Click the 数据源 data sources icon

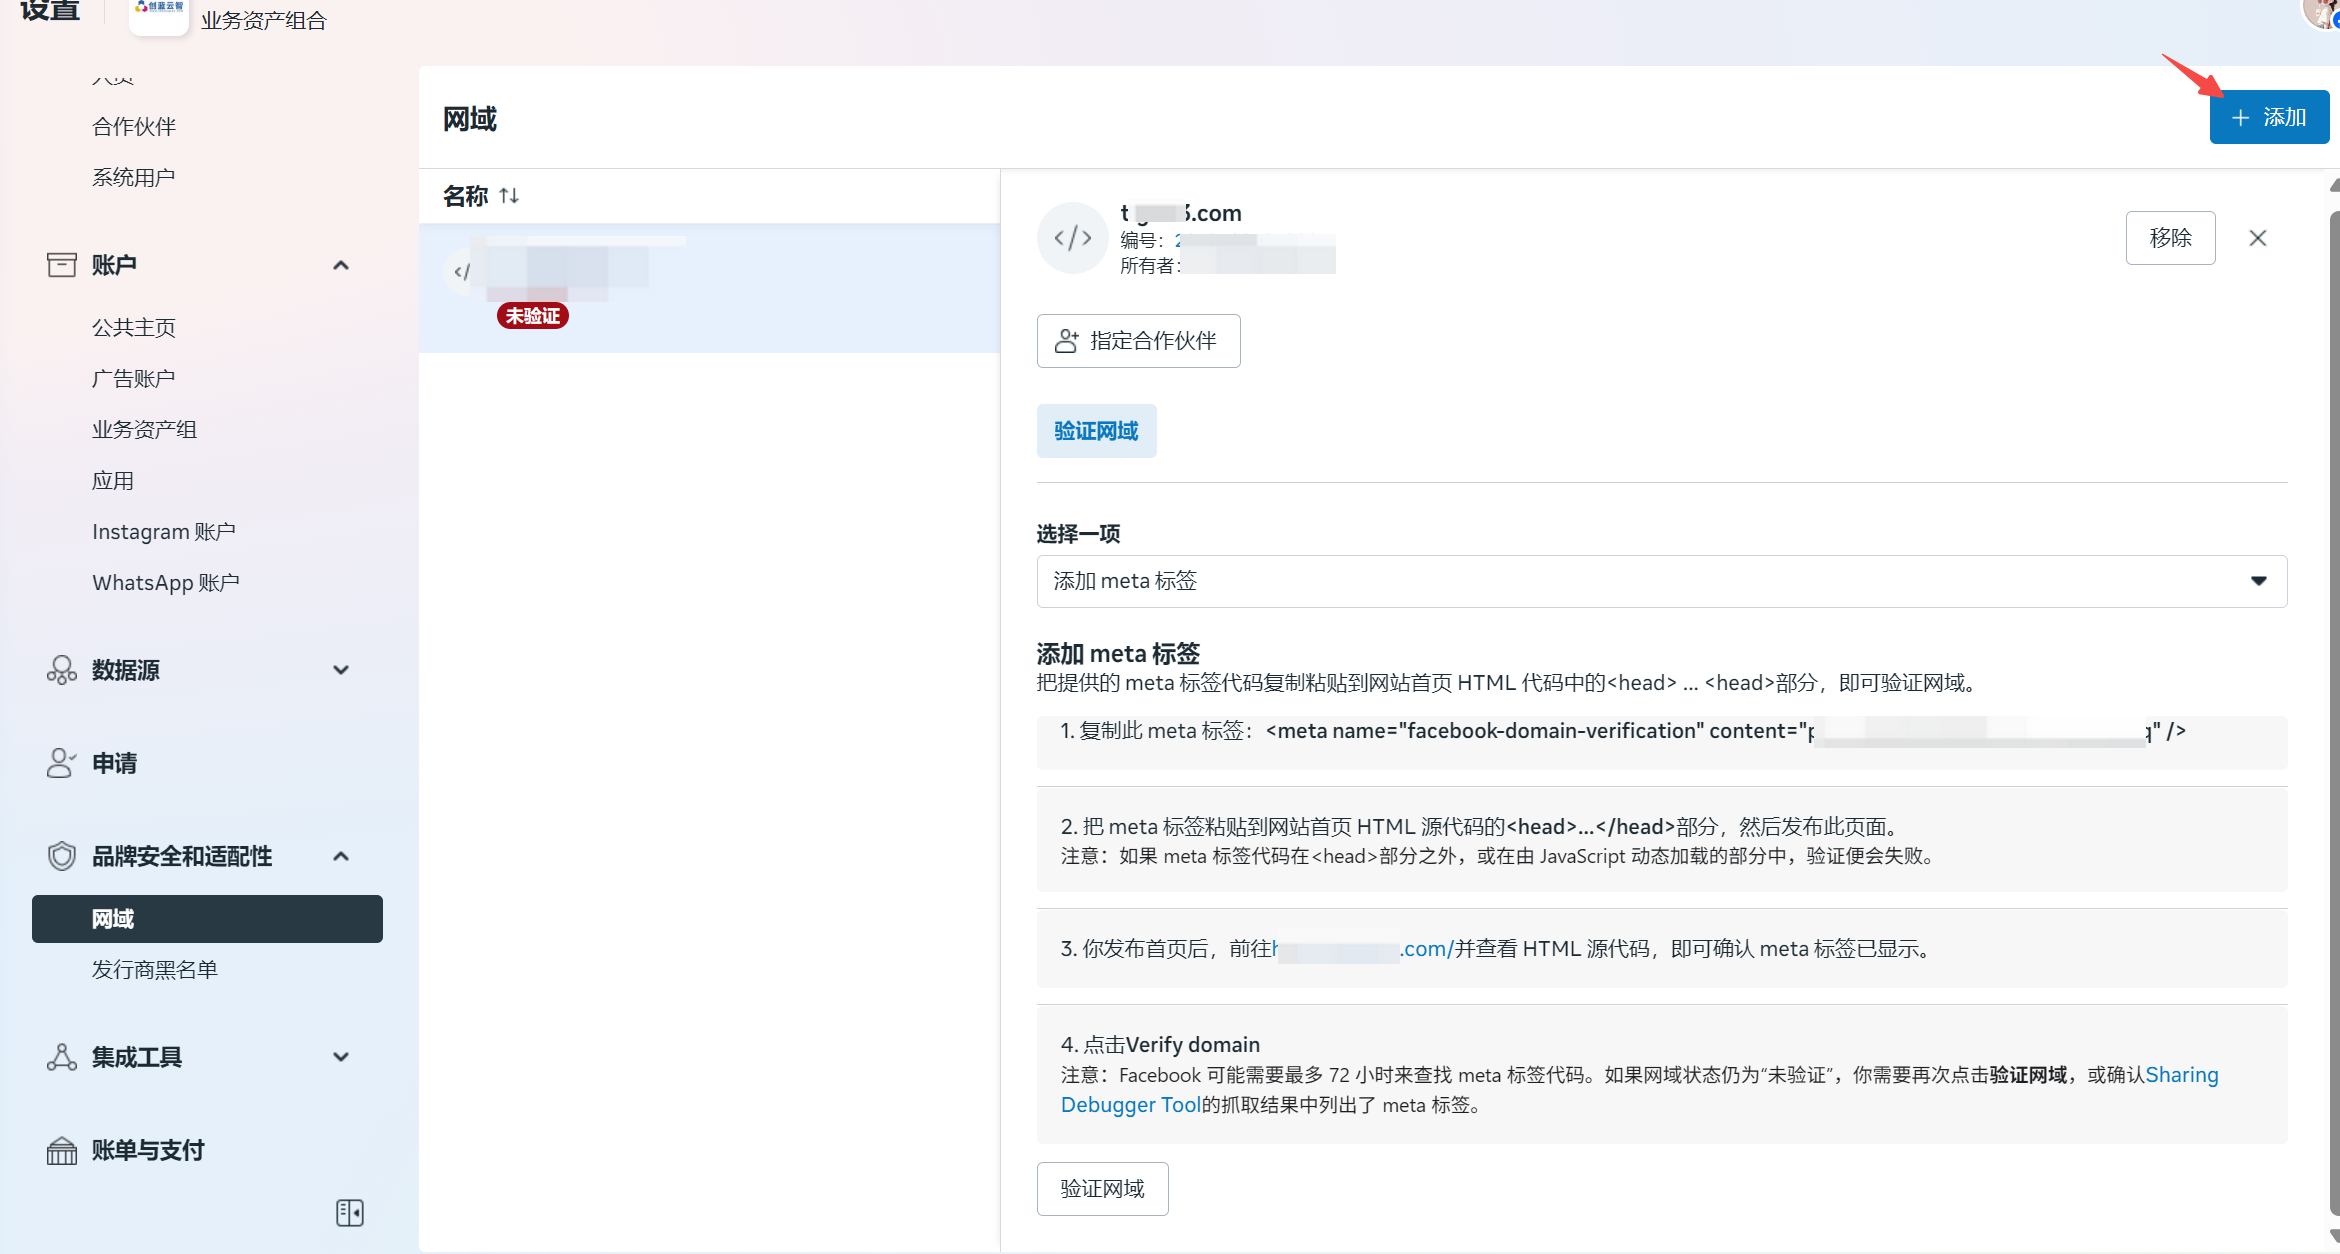(62, 670)
